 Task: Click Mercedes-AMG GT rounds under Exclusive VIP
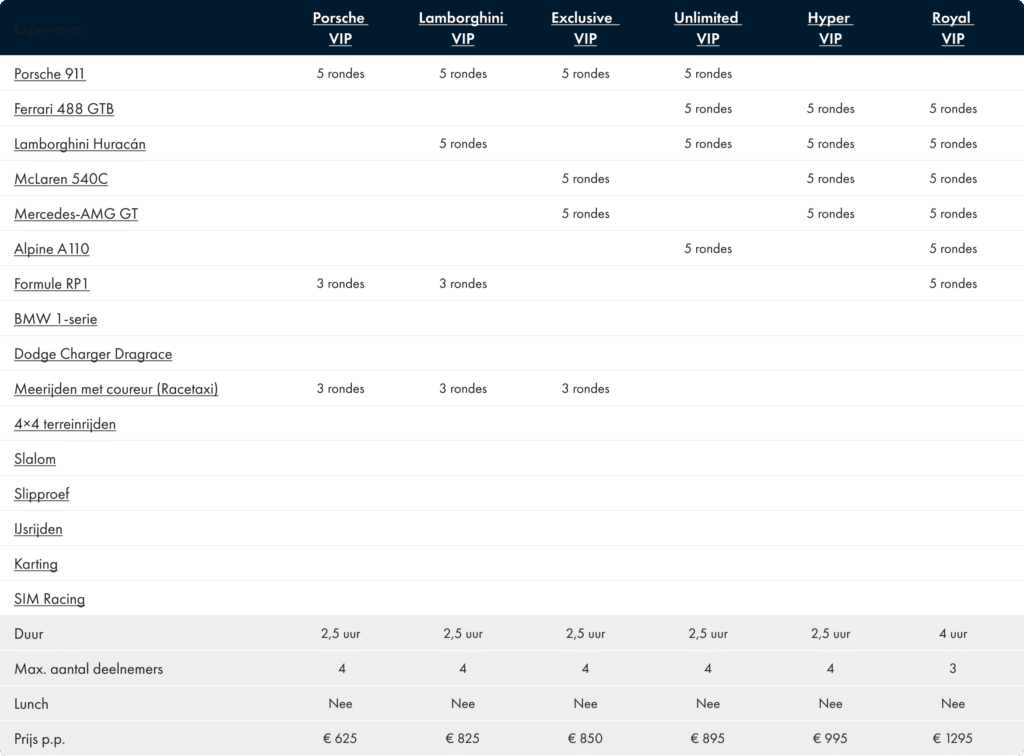585,214
